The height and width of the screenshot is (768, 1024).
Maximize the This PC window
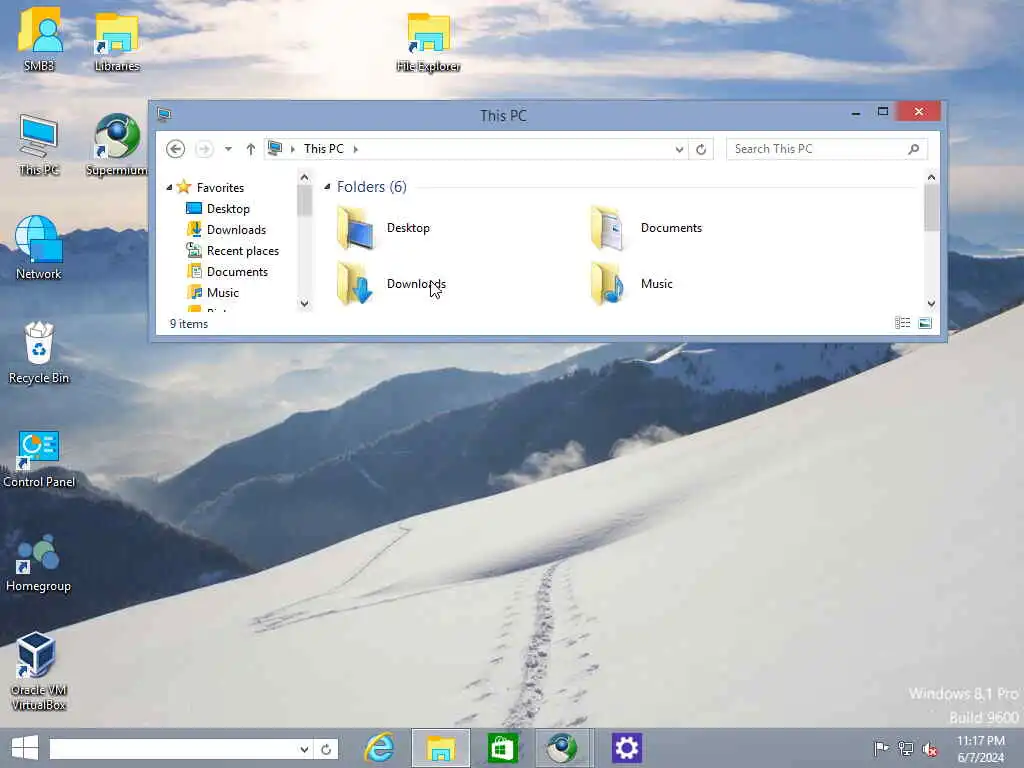pyautogui.click(x=883, y=112)
